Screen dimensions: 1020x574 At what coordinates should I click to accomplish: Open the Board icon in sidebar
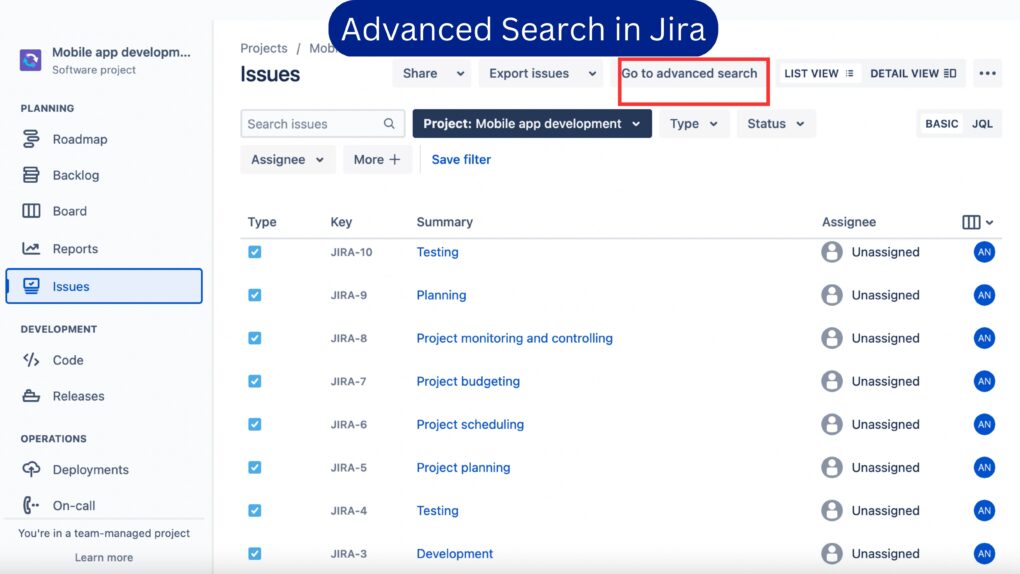(31, 211)
